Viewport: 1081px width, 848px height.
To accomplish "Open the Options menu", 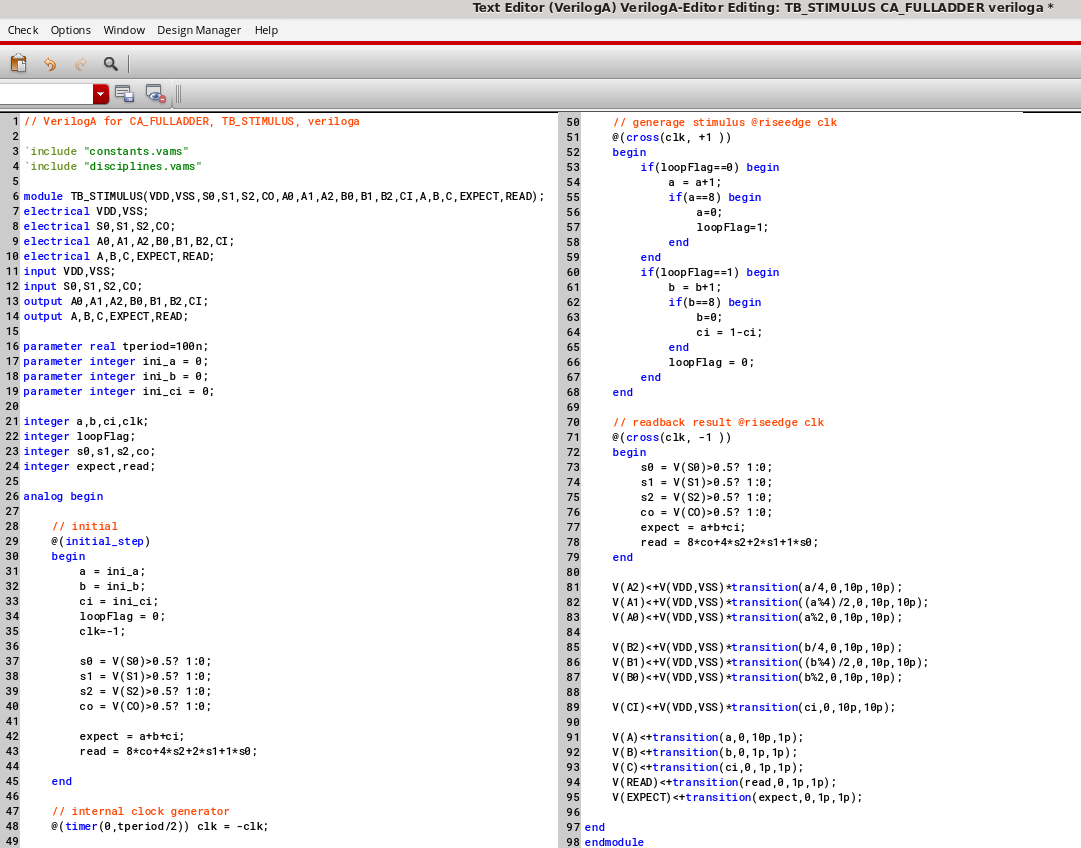I will click(70, 30).
